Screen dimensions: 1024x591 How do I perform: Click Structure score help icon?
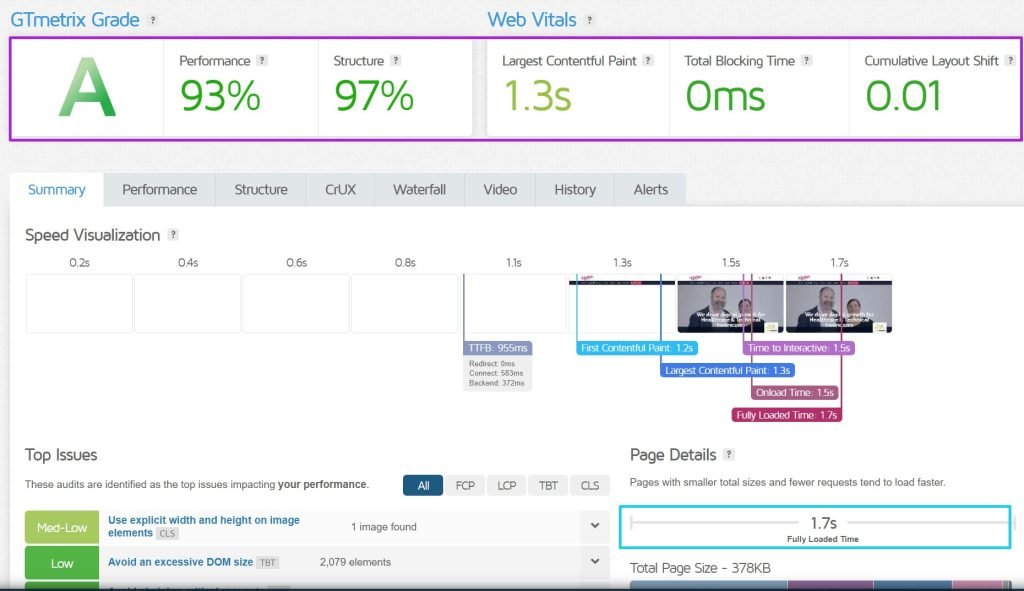click(x=396, y=61)
